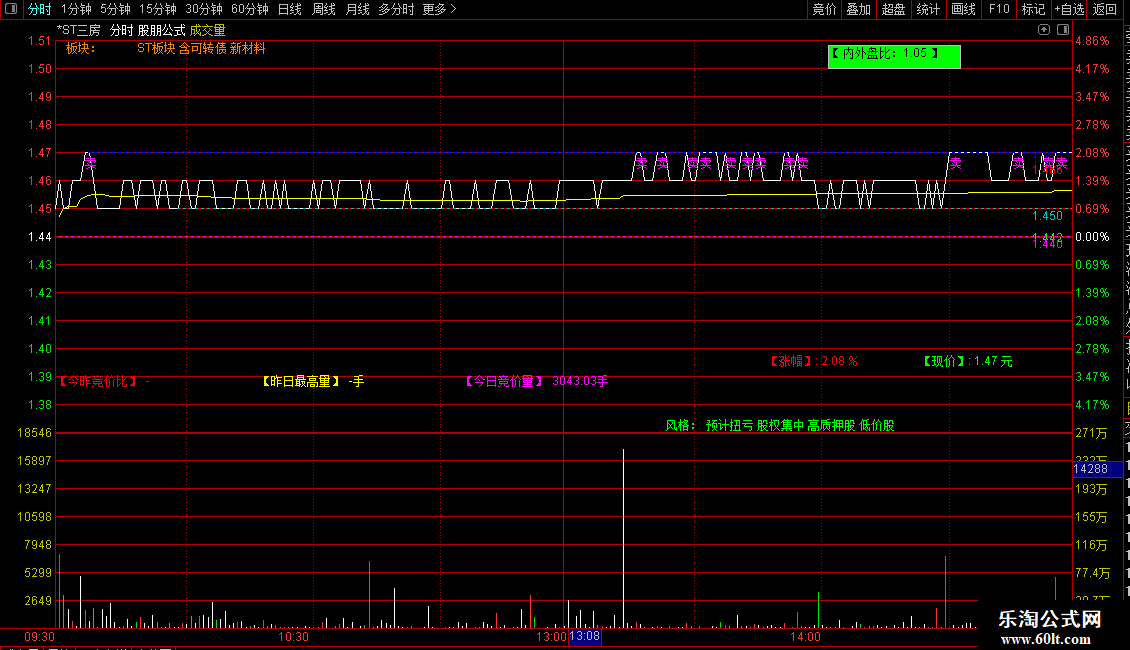Click 返回 to go back
Screen dimensions: 1130x650
pyautogui.click(x=1105, y=9)
